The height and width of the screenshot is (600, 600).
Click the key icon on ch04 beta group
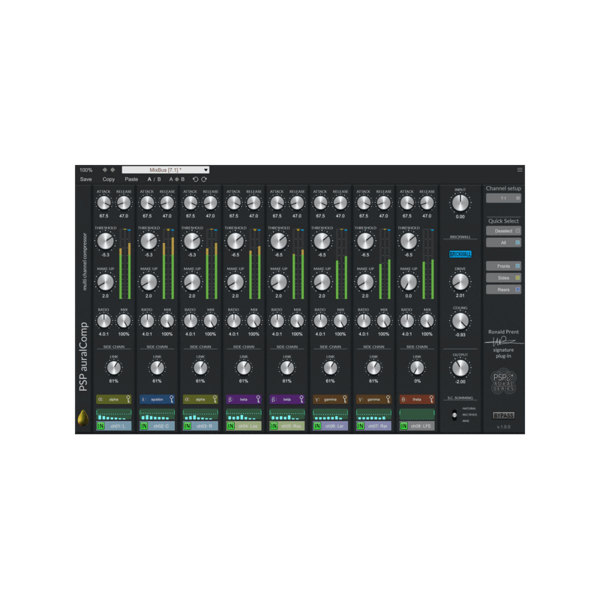[x=258, y=399]
